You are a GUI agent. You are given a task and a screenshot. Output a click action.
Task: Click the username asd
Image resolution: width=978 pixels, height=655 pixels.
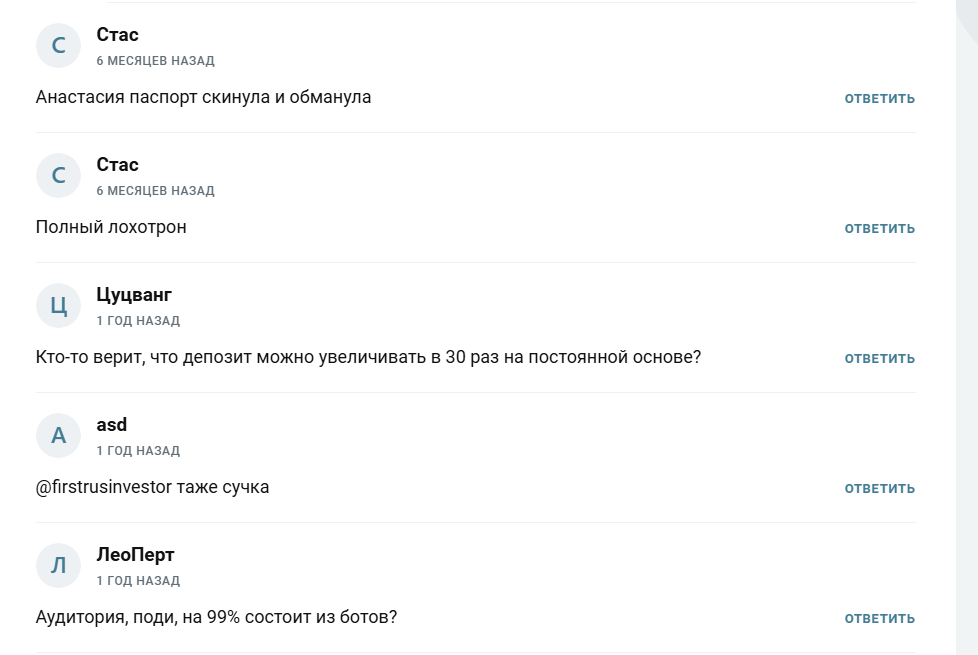111,424
